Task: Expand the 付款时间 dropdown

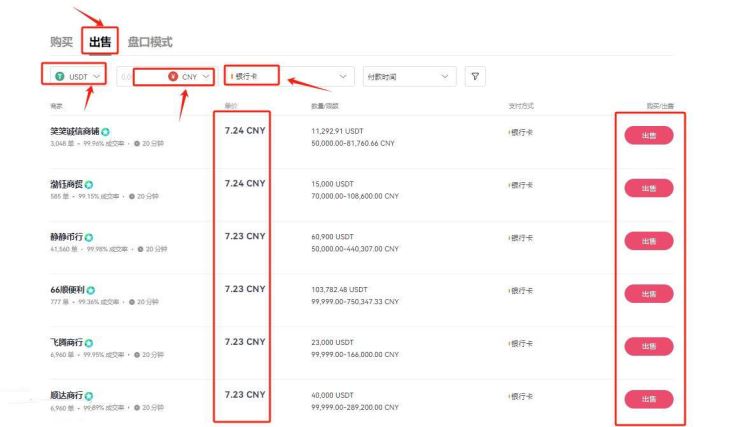Action: [409, 77]
